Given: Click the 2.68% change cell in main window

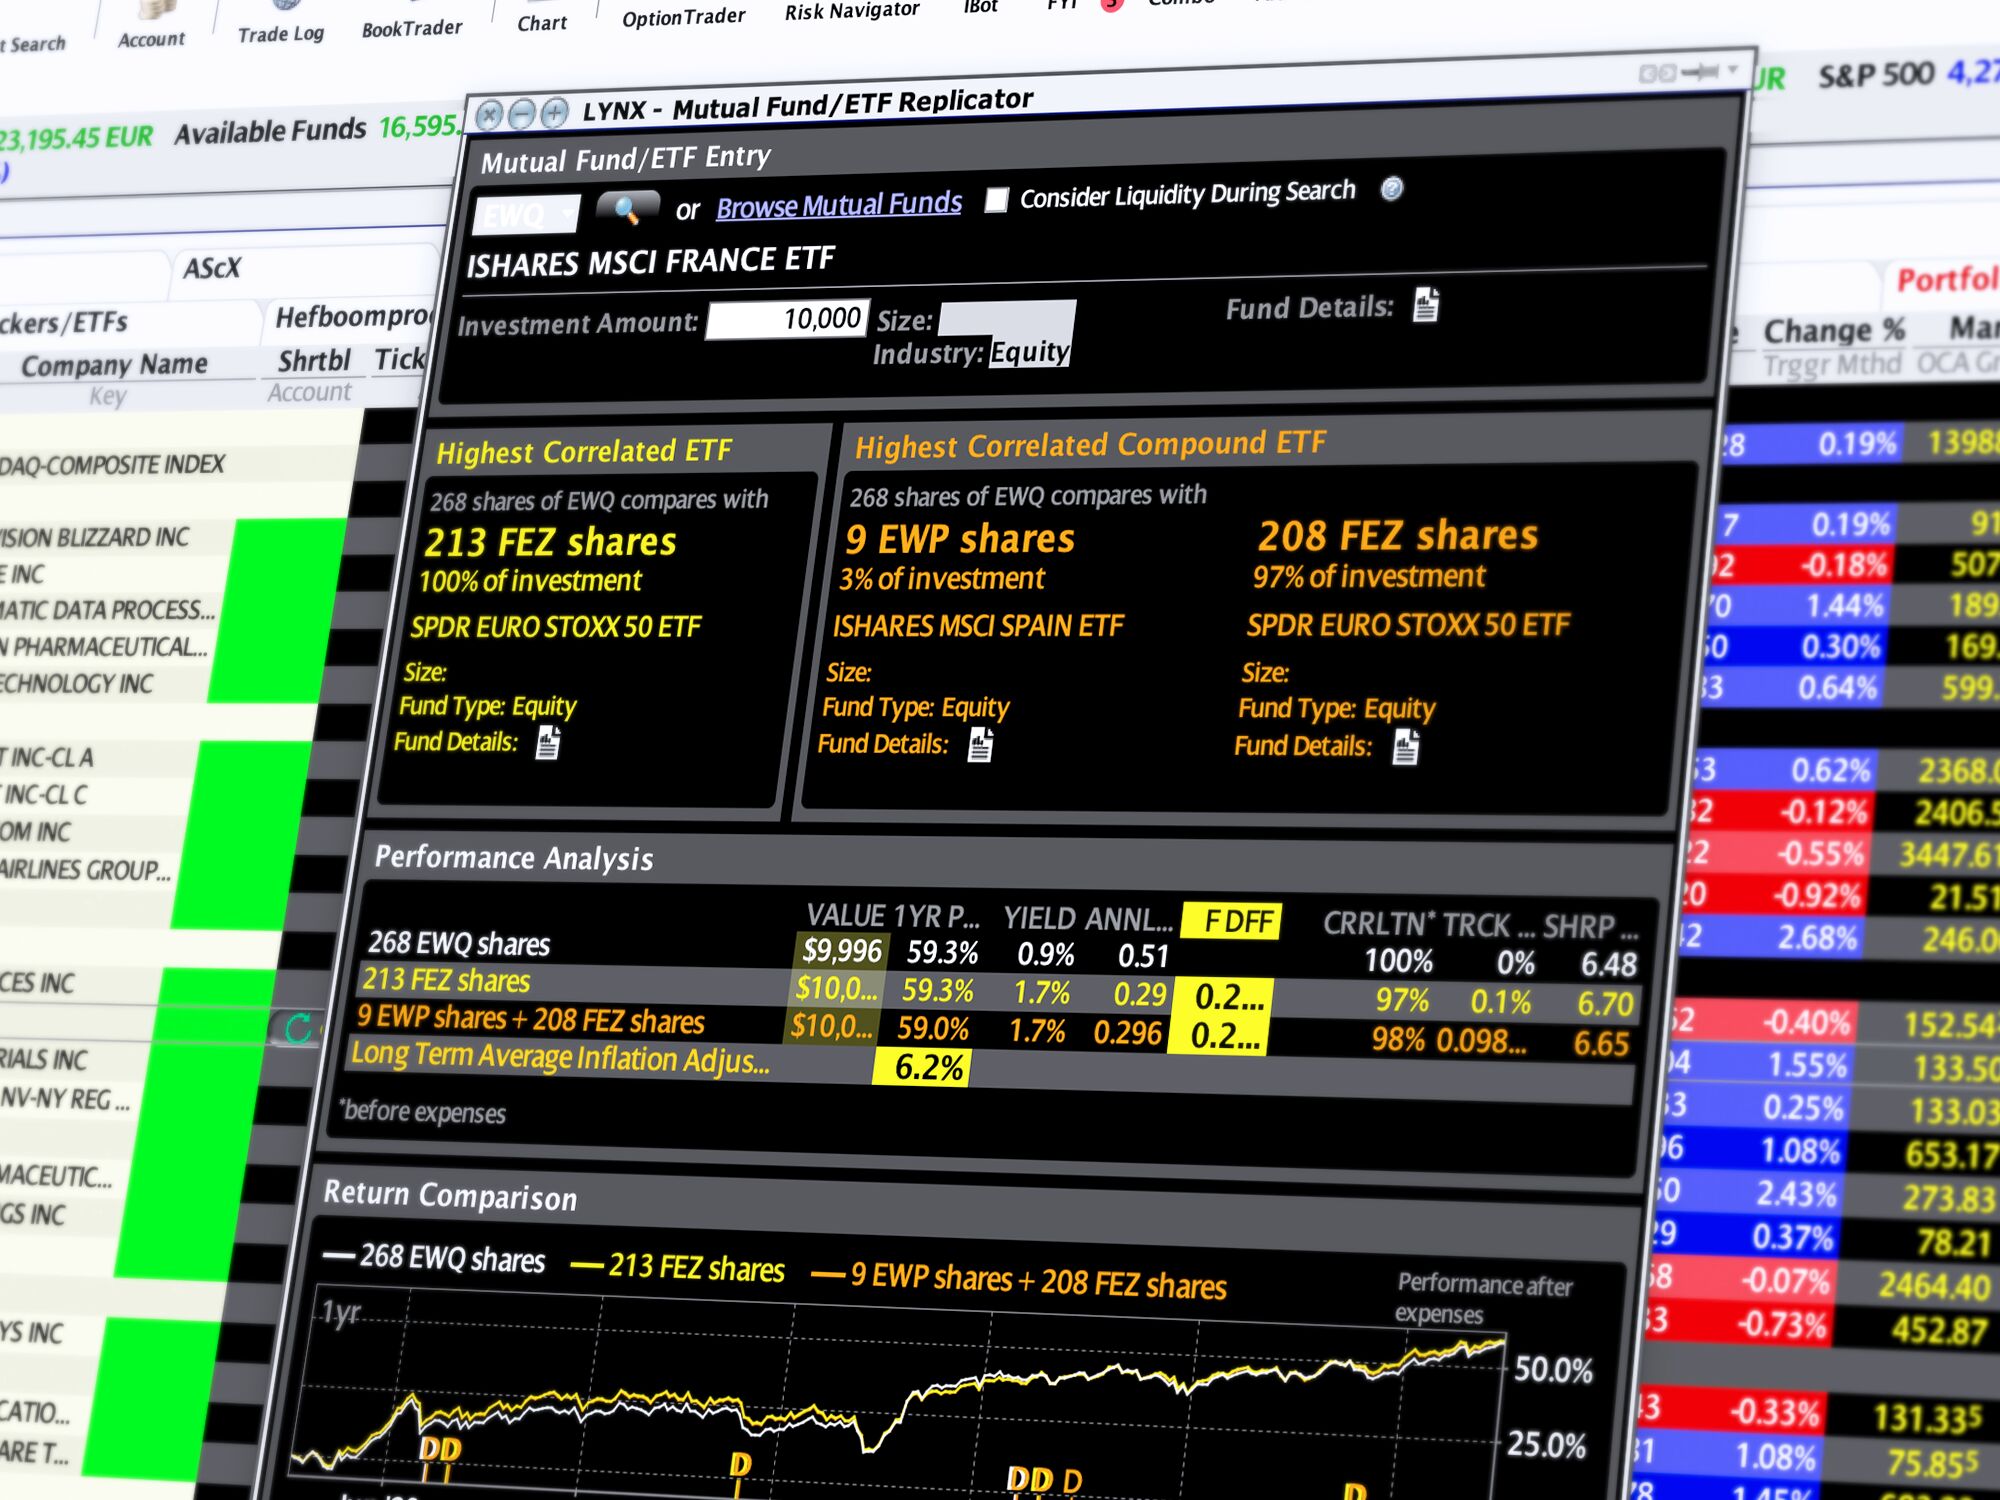Looking at the screenshot, I should [1816, 938].
